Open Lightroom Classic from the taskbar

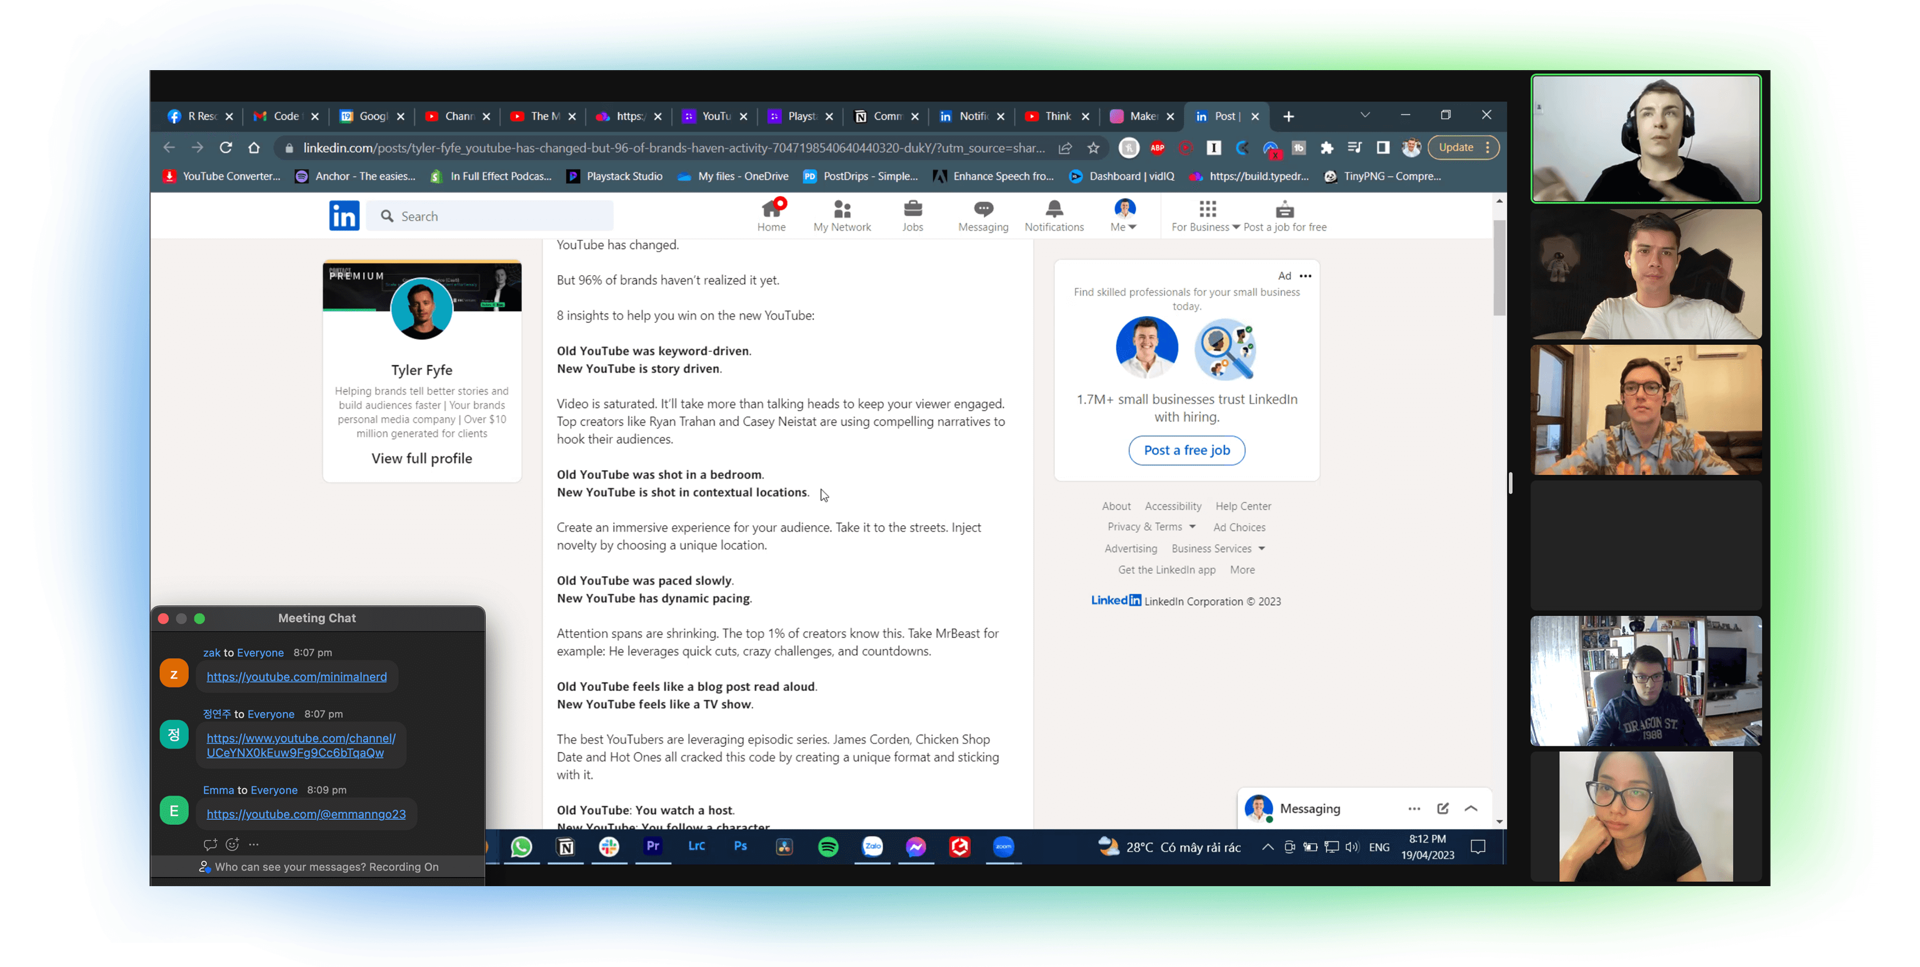coord(697,847)
